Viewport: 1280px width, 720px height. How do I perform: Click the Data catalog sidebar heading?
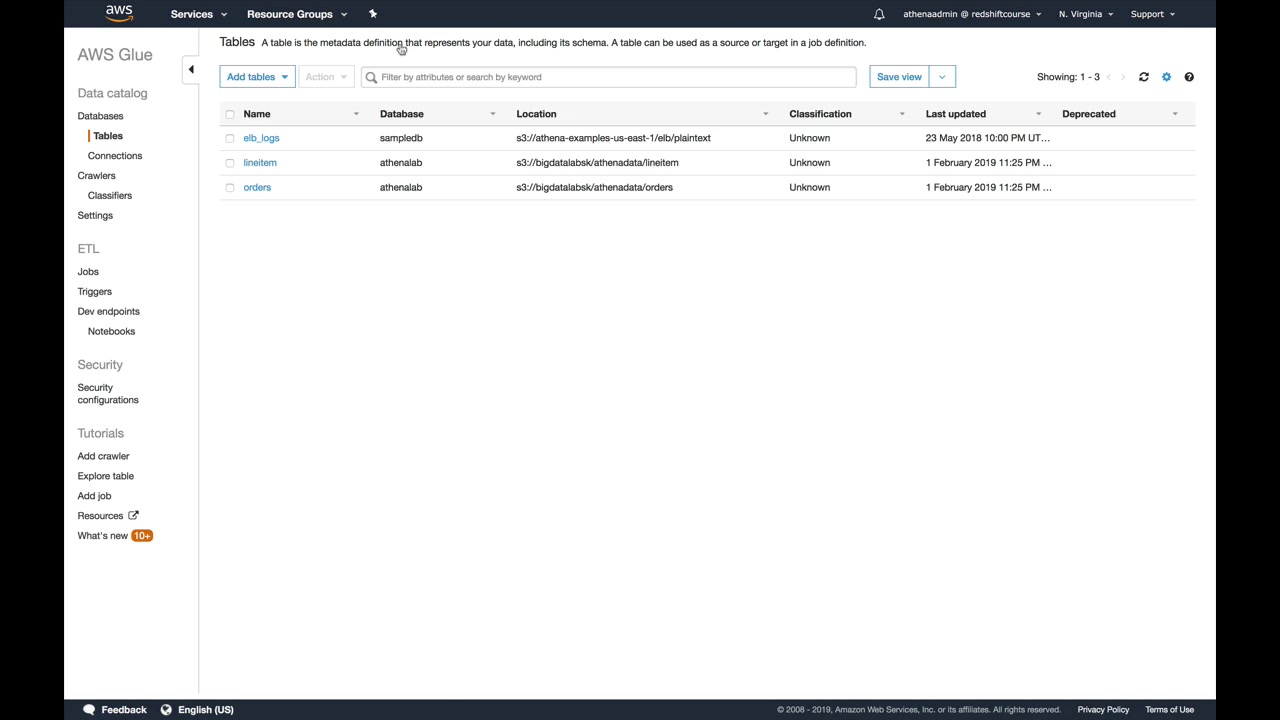tap(112, 93)
